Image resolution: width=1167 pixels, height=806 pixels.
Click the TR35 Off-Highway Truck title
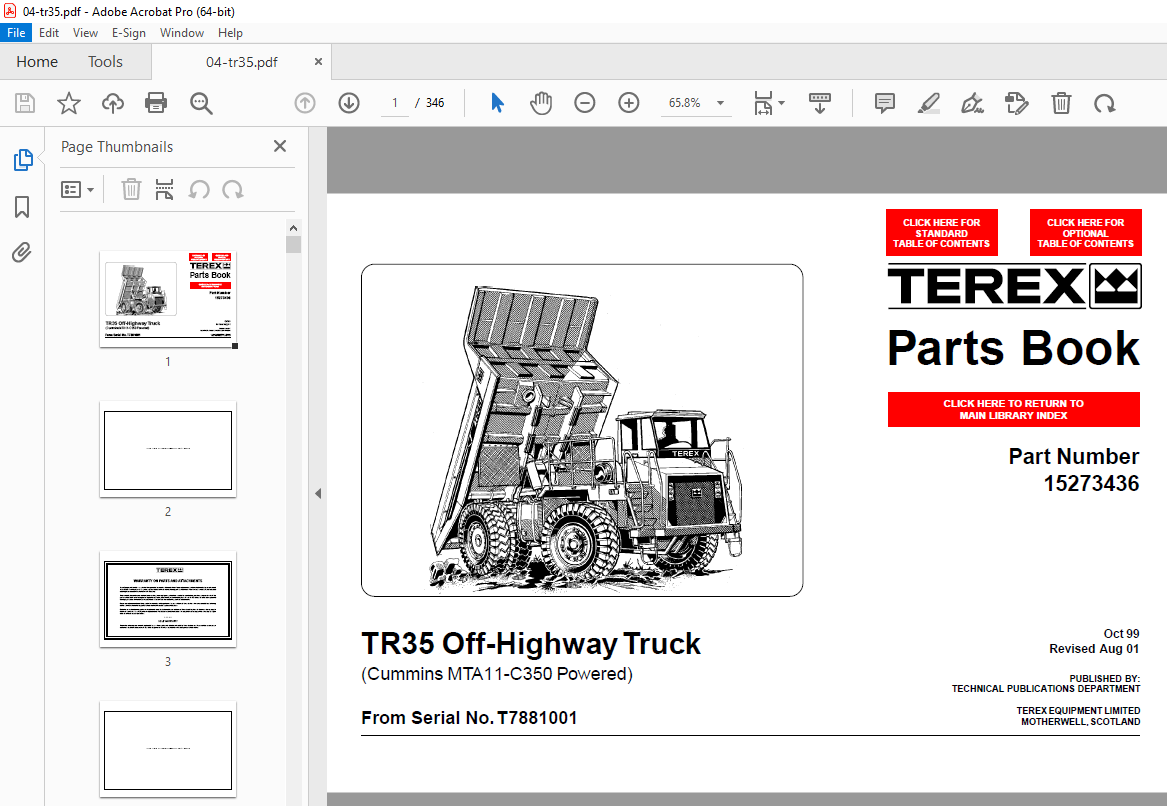pos(531,644)
